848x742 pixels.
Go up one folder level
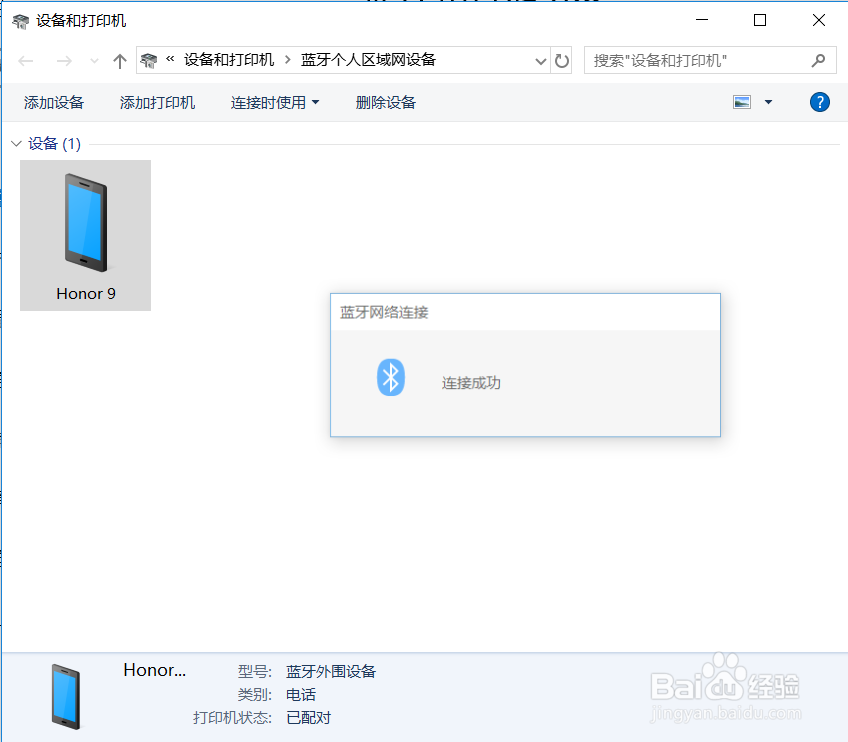tap(120, 61)
